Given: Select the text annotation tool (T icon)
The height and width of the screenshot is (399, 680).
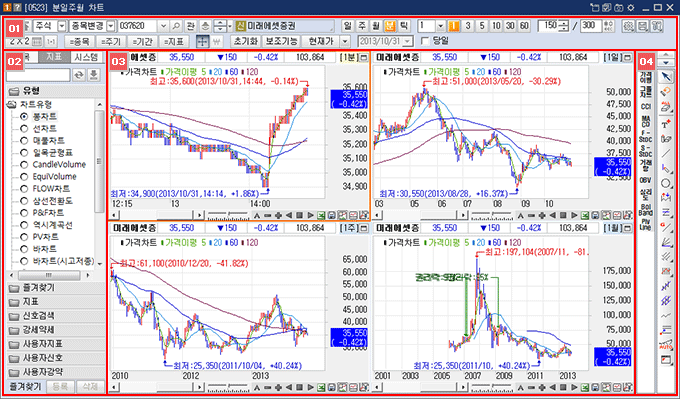Looking at the screenshot, I should [x=666, y=124].
